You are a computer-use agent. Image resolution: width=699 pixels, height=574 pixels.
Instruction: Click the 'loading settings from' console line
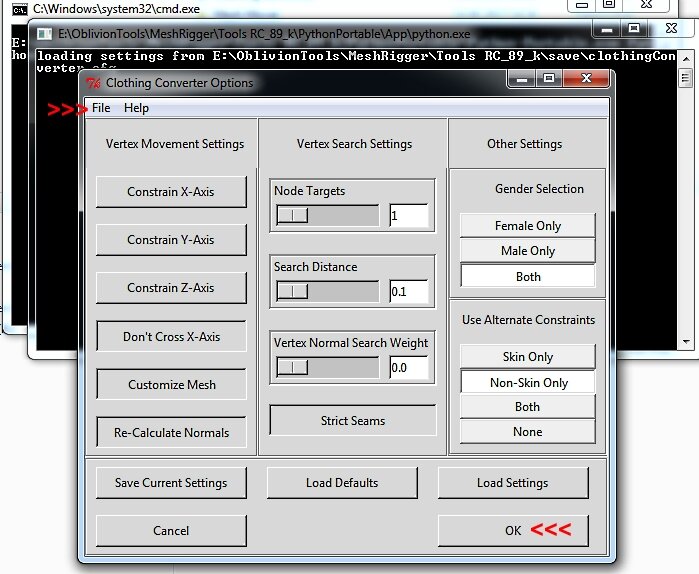pyautogui.click(x=356, y=56)
